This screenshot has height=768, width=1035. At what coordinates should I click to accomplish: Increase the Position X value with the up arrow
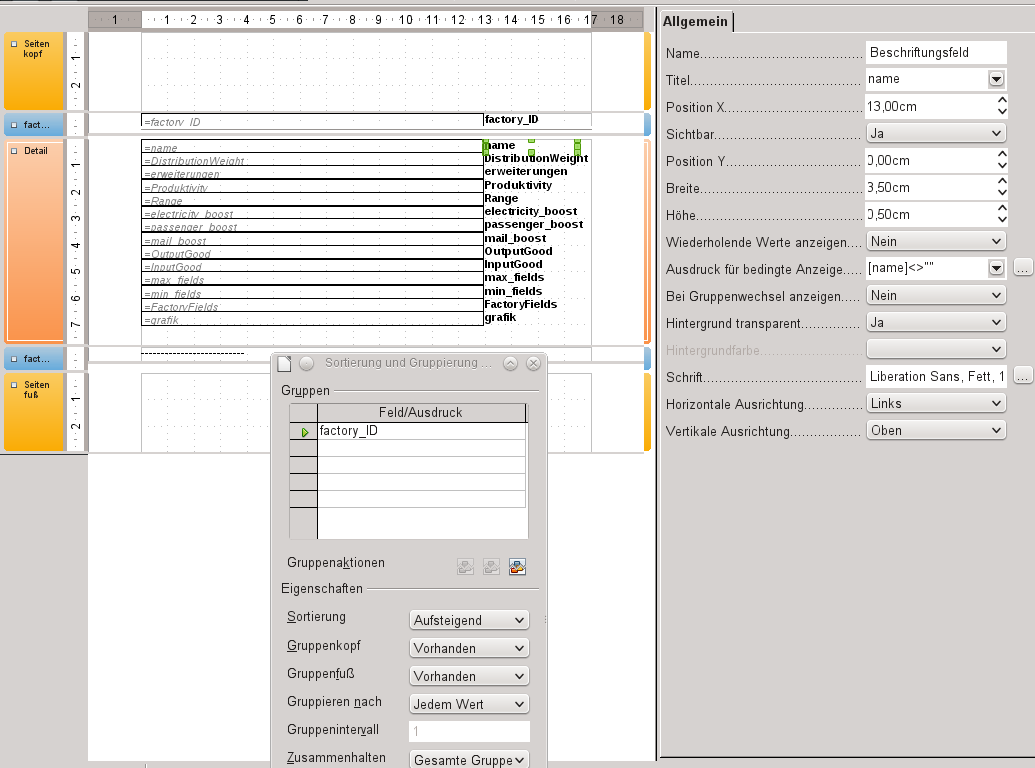(x=1002, y=100)
